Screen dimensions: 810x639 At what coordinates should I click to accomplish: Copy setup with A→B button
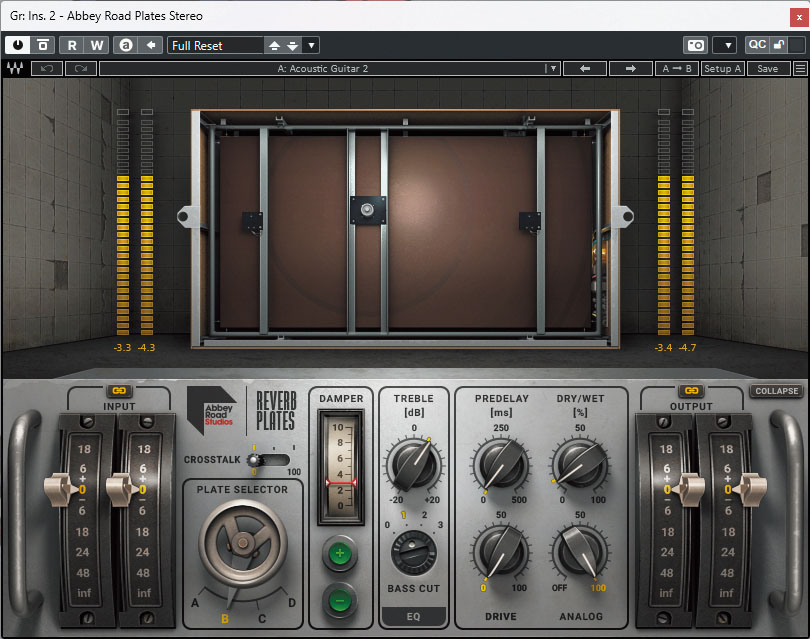[x=677, y=69]
